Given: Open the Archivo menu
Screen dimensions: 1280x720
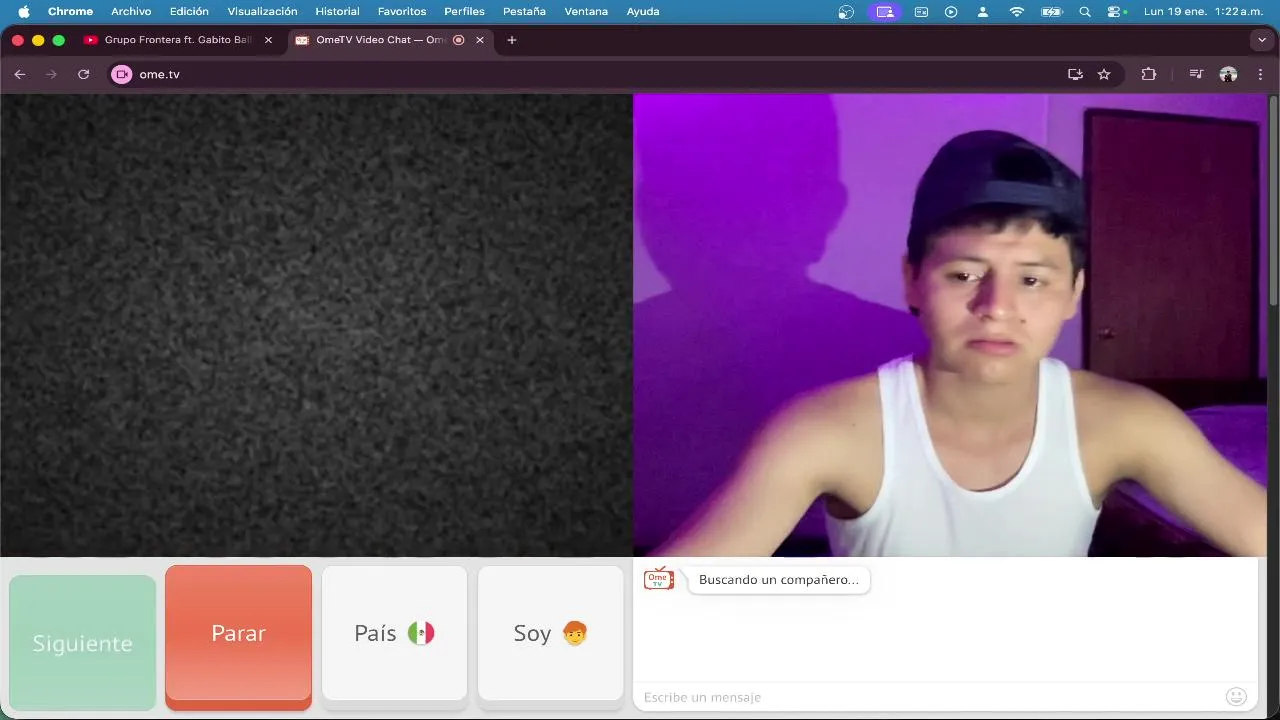Looking at the screenshot, I should [131, 11].
